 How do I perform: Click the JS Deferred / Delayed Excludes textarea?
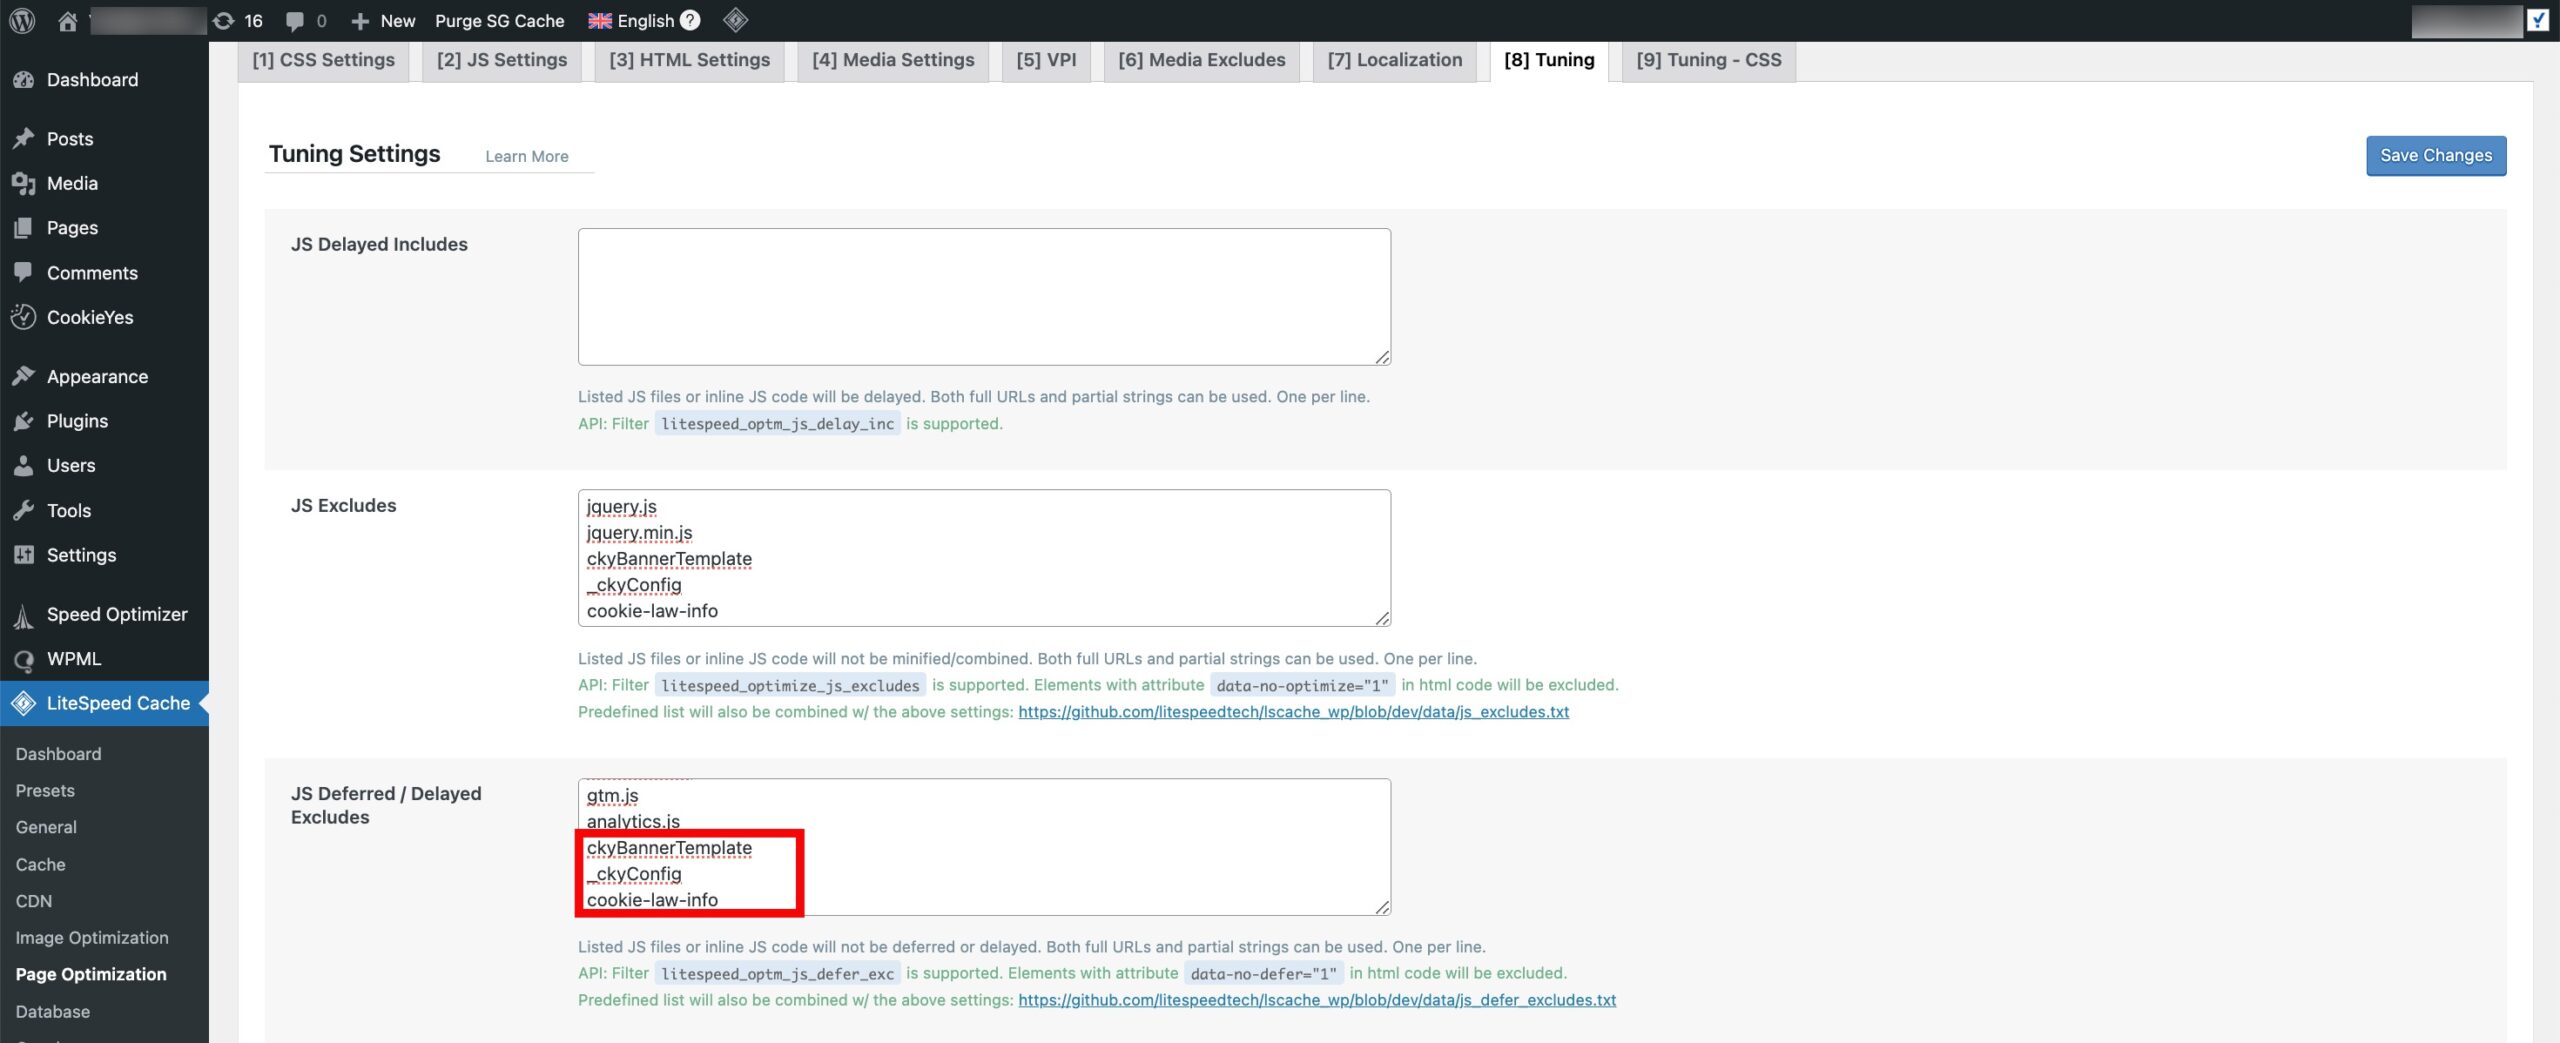pos(984,847)
